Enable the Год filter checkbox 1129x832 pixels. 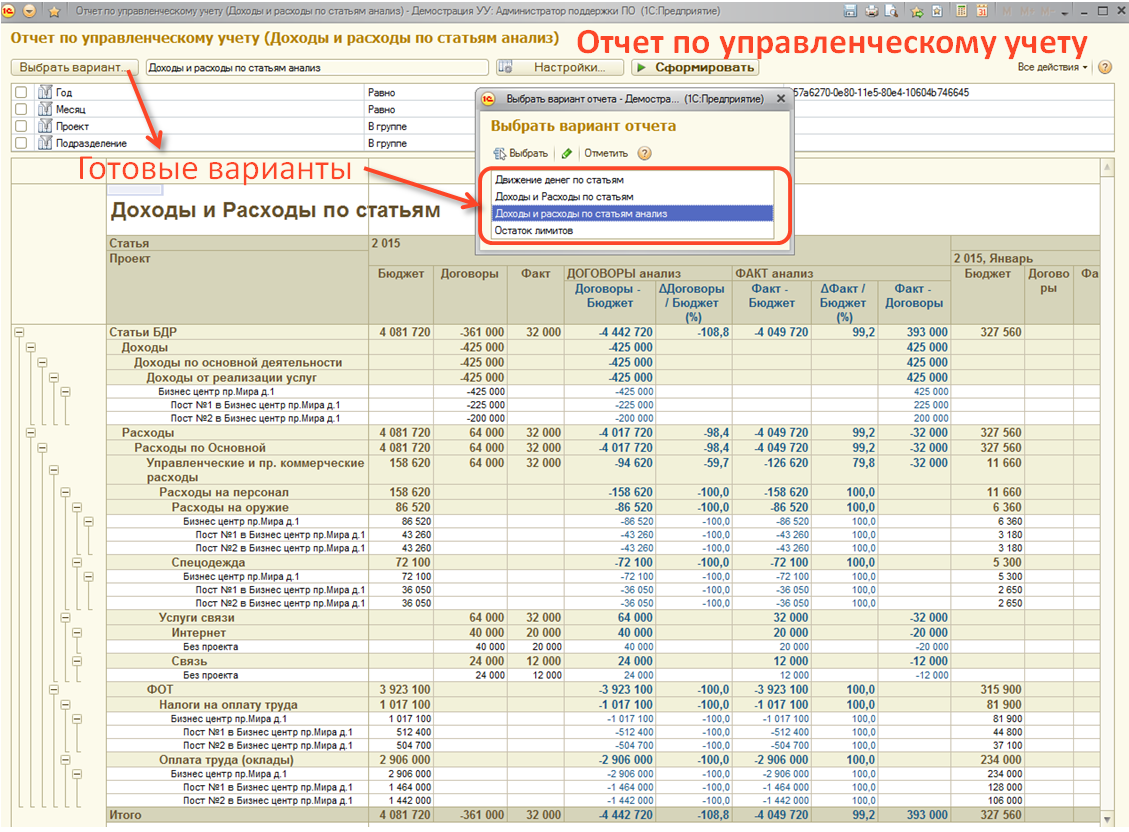point(21,93)
